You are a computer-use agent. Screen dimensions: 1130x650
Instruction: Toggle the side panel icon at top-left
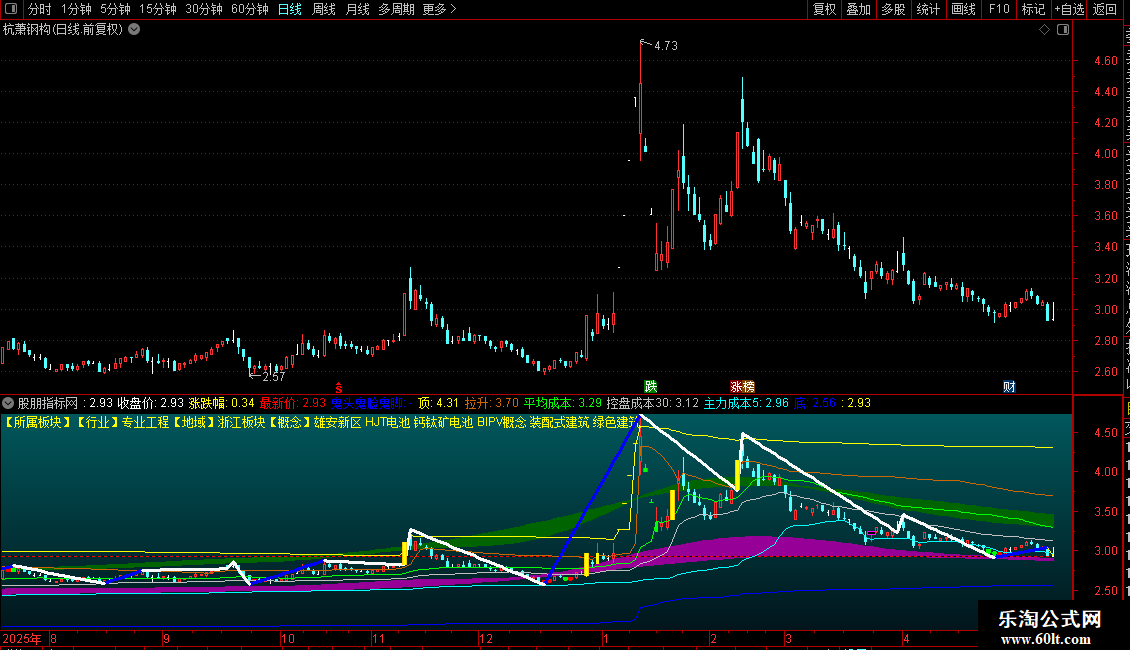coord(11,9)
